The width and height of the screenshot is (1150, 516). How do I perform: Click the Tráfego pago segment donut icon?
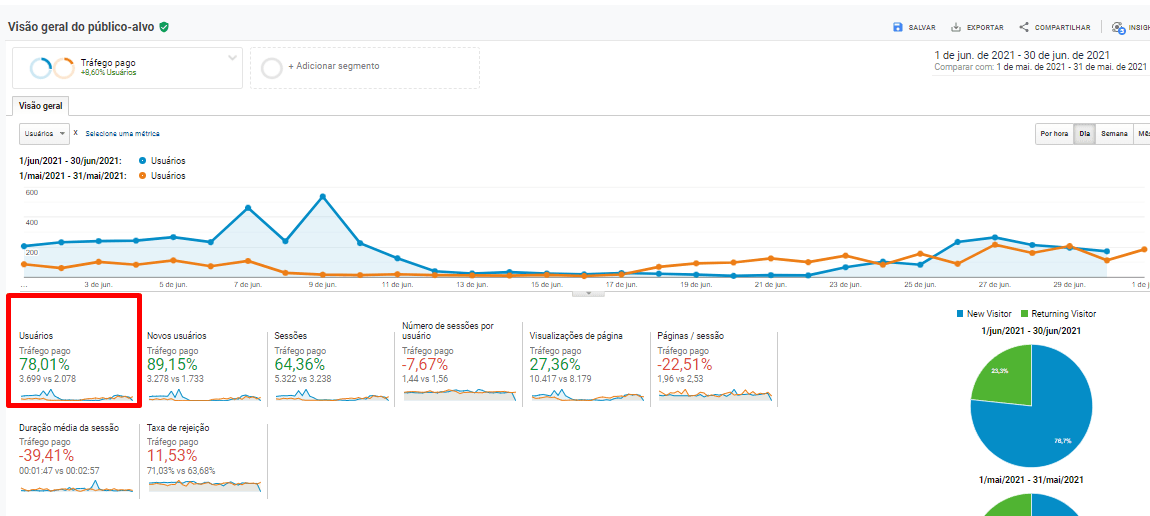pyautogui.click(x=51, y=68)
